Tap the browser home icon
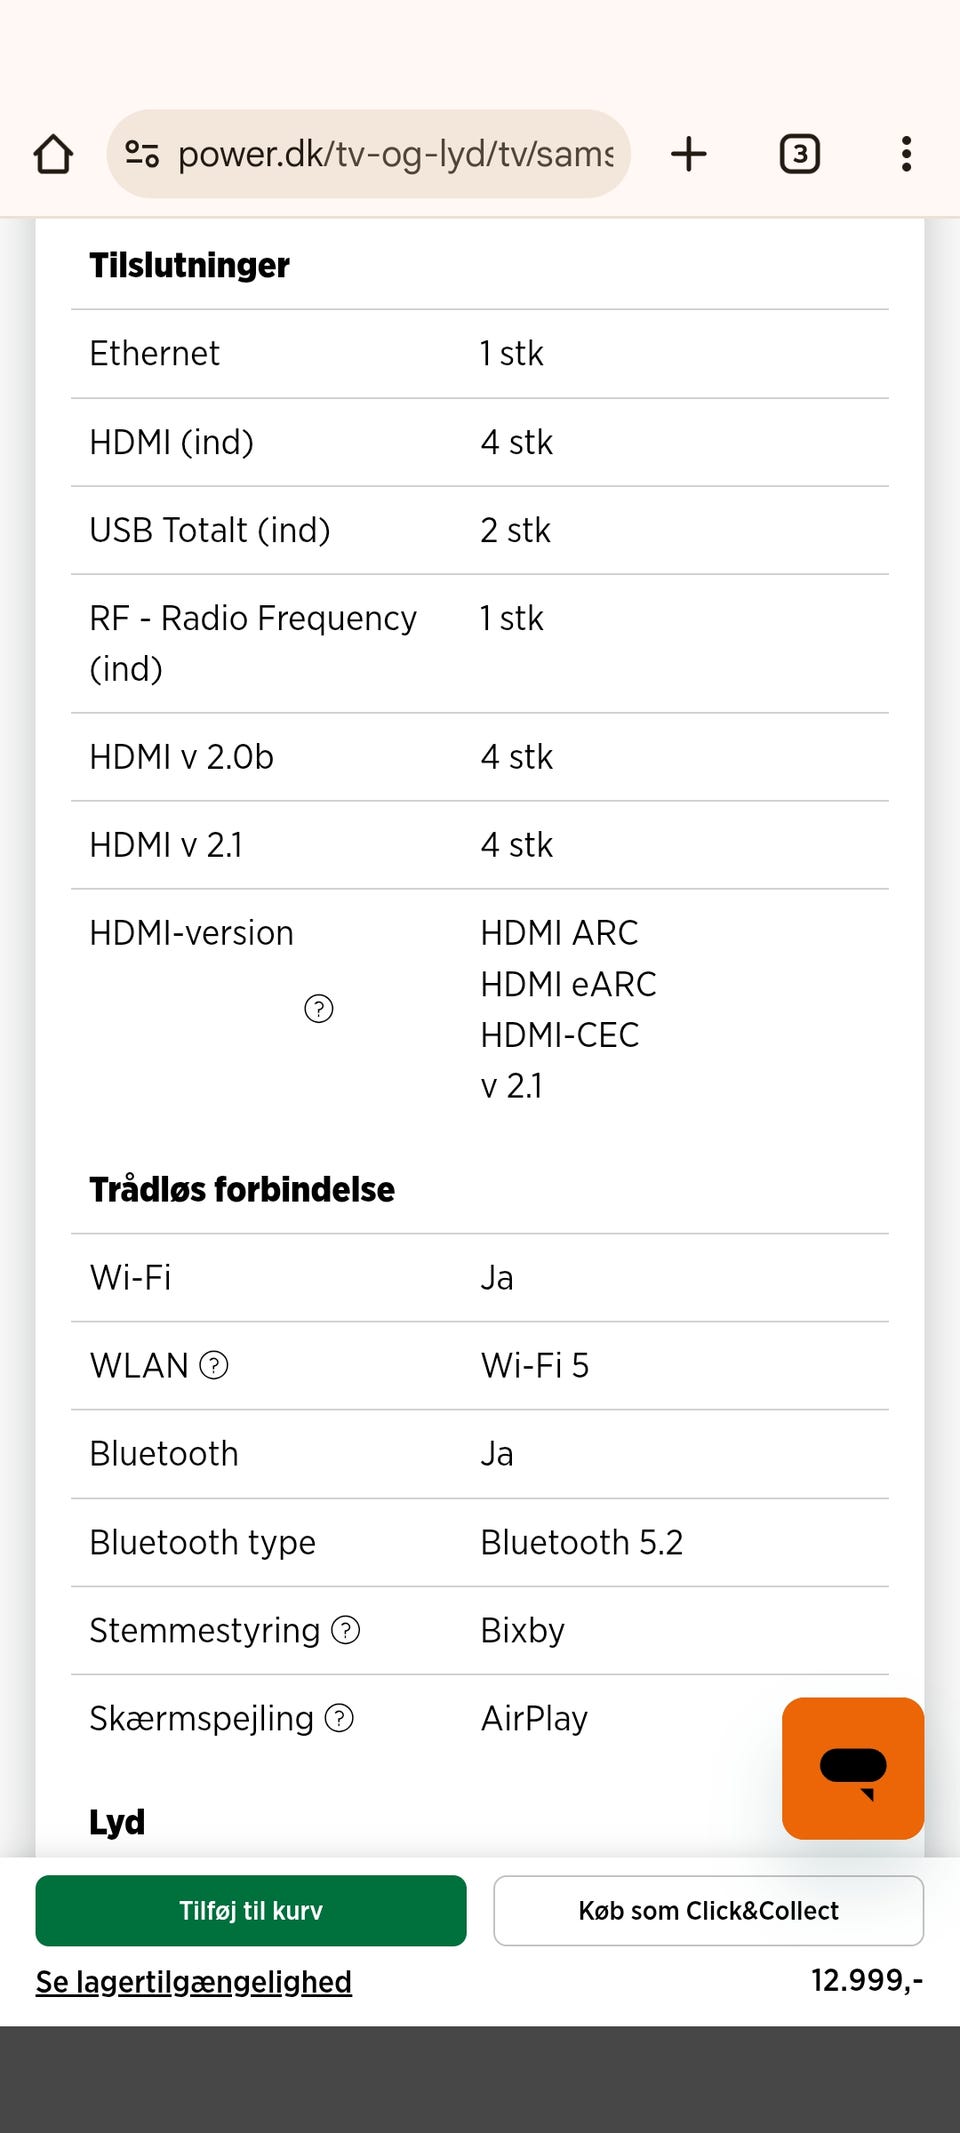This screenshot has height=2133, width=960. (x=53, y=155)
